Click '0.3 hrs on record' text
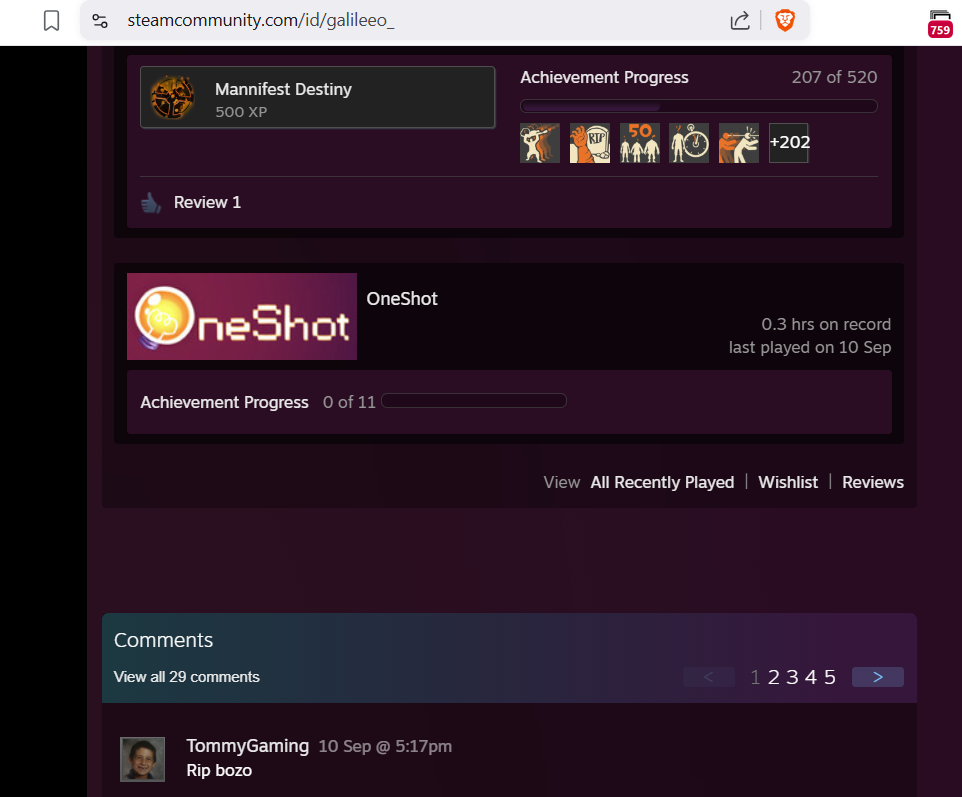962x797 pixels. pyautogui.click(x=826, y=325)
